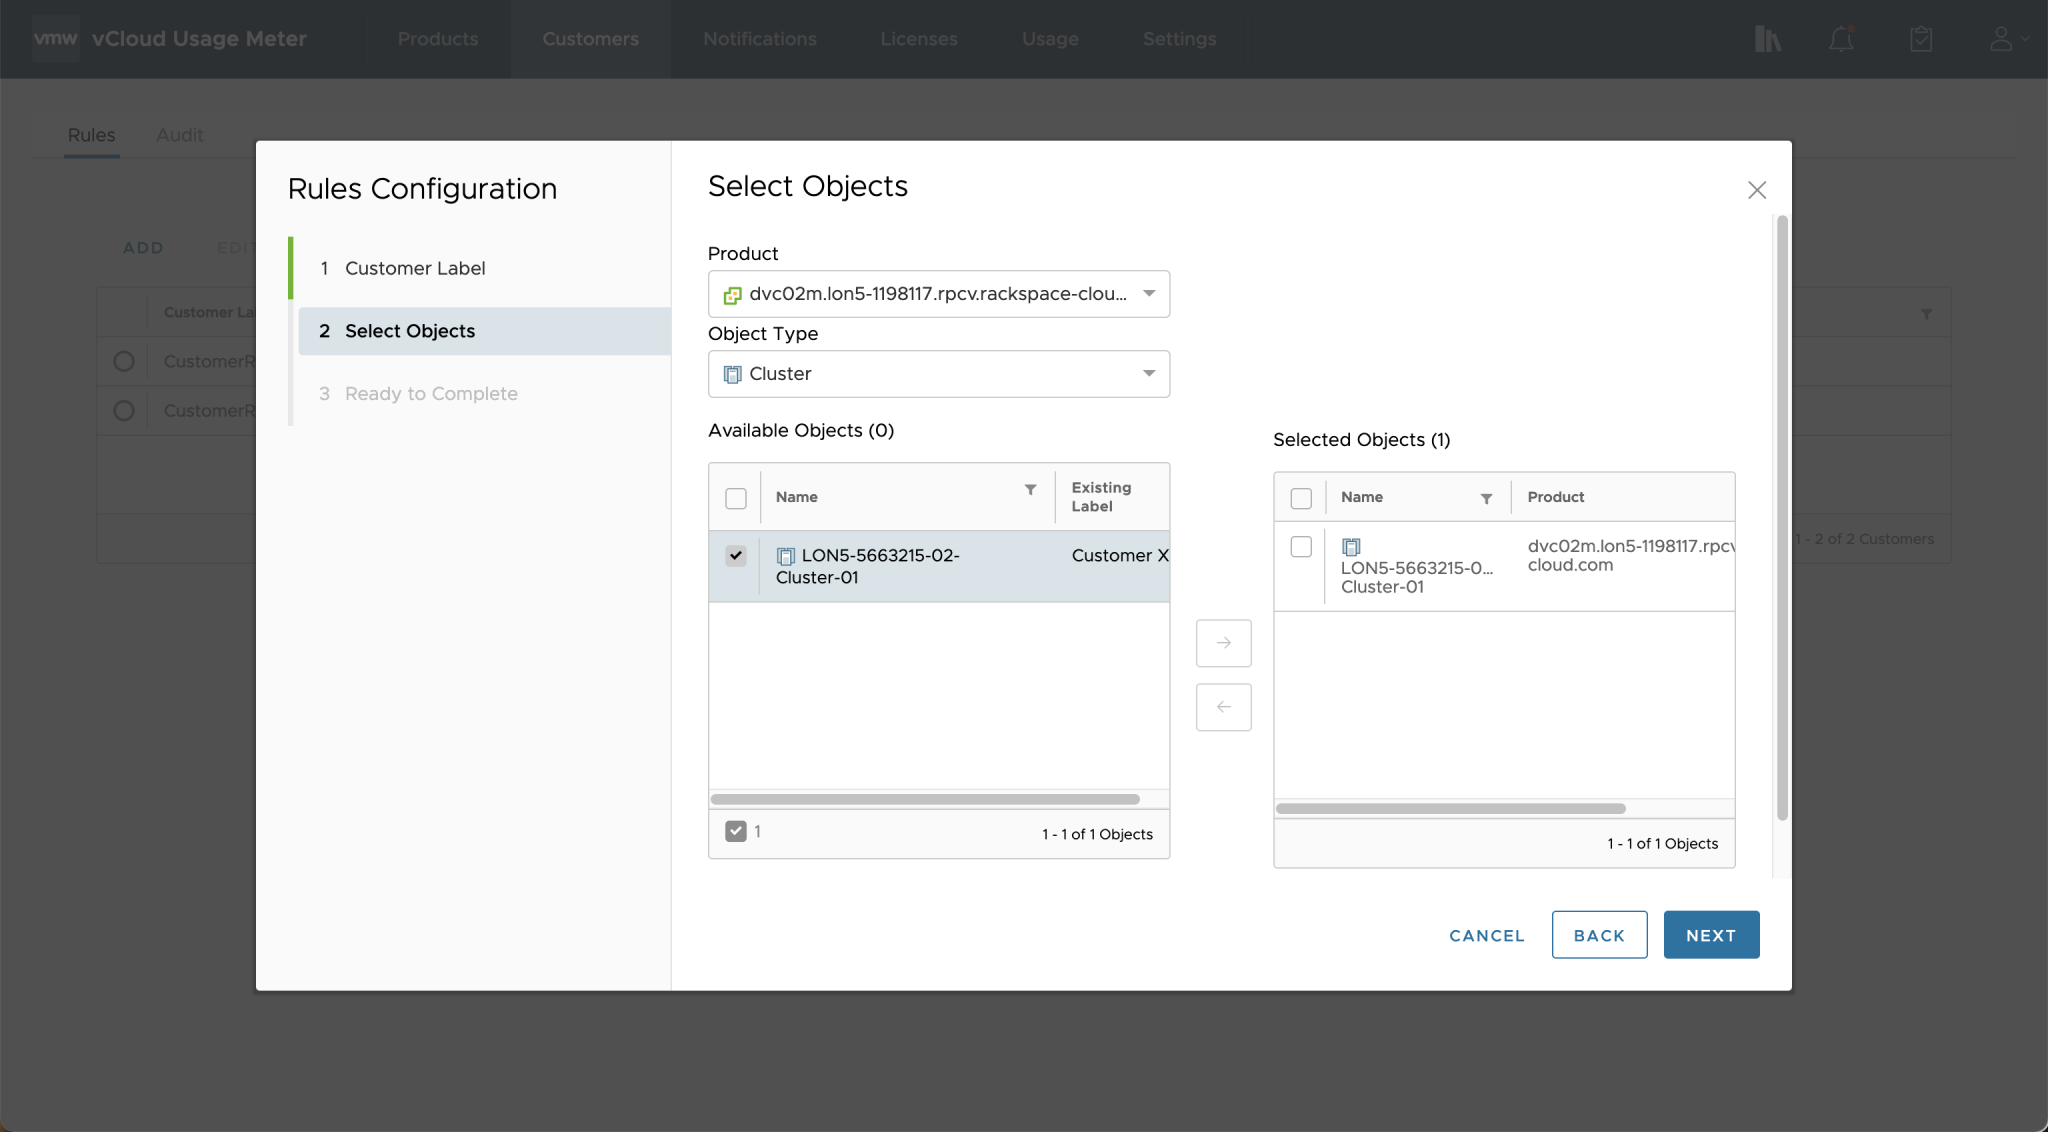Uncheck LON5-5663215-02-Cluster-01 in Available Objects
The image size is (2048, 1132).
click(x=736, y=555)
